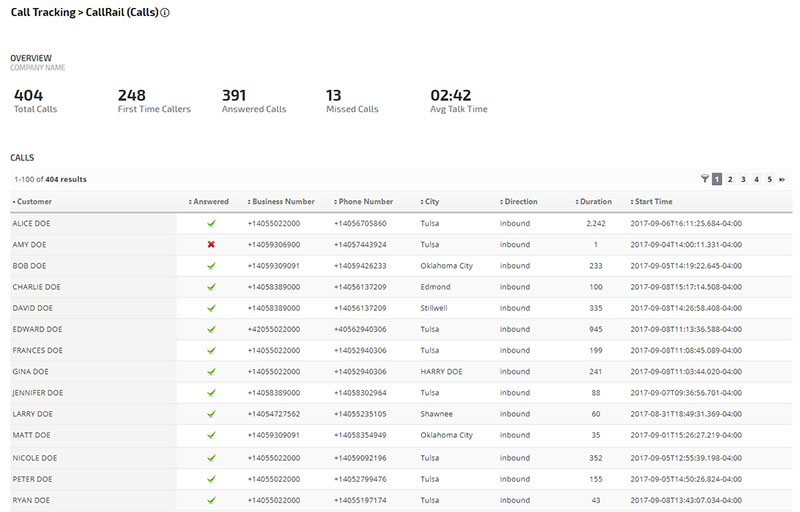Click the next pages double-arrow icon
Image resolution: width=800 pixels, height=512 pixels.
tap(782, 179)
